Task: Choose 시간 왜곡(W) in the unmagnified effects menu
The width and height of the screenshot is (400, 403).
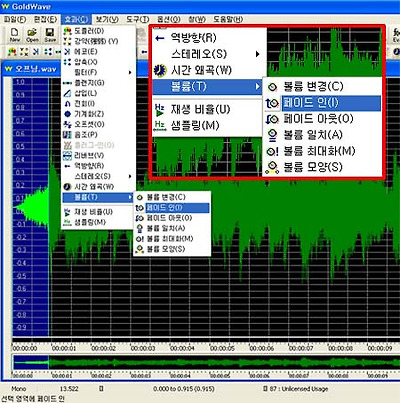Action: pyautogui.click(x=99, y=187)
